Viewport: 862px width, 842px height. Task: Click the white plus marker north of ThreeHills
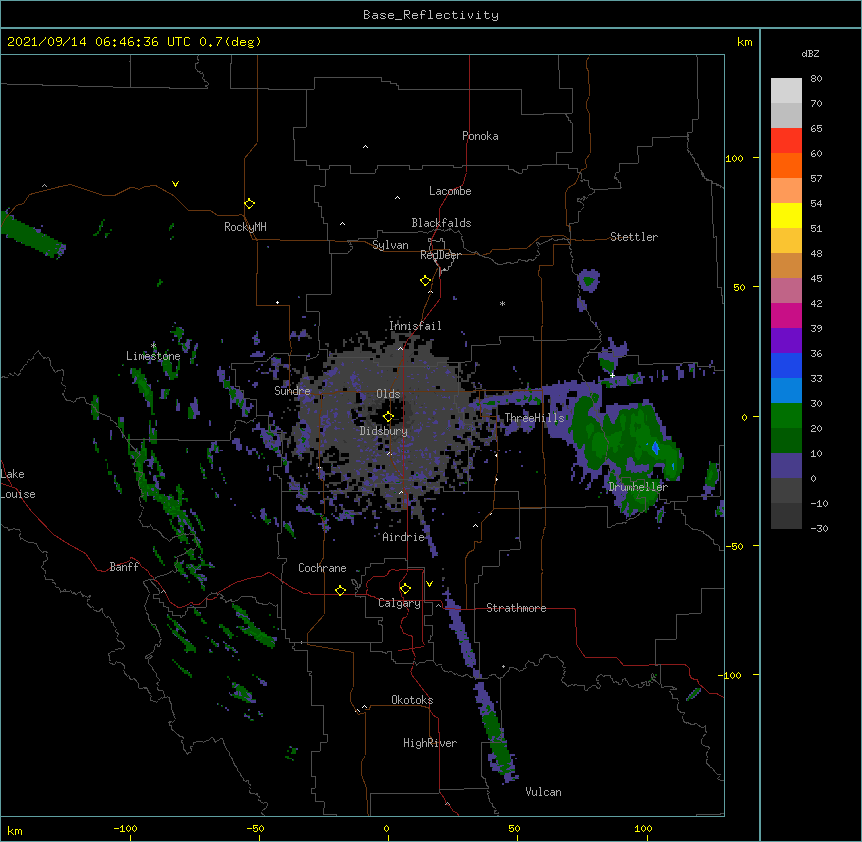(612, 375)
